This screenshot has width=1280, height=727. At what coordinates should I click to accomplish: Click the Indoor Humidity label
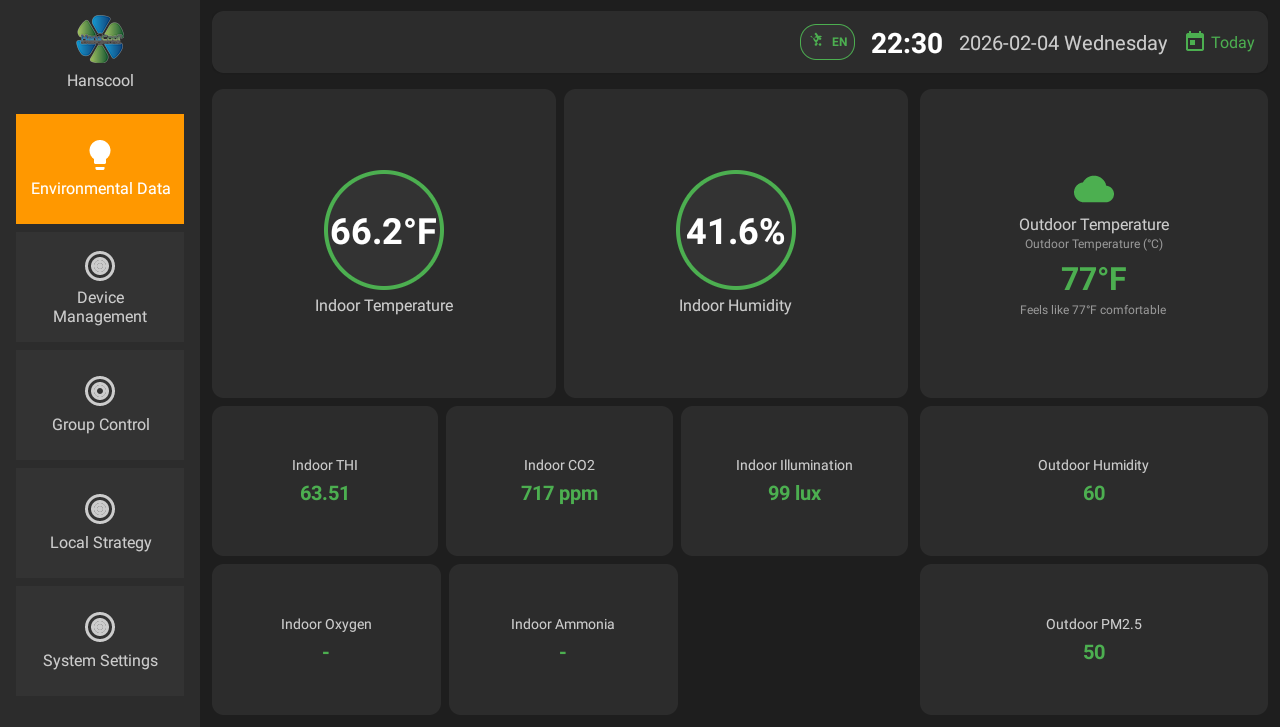click(735, 306)
